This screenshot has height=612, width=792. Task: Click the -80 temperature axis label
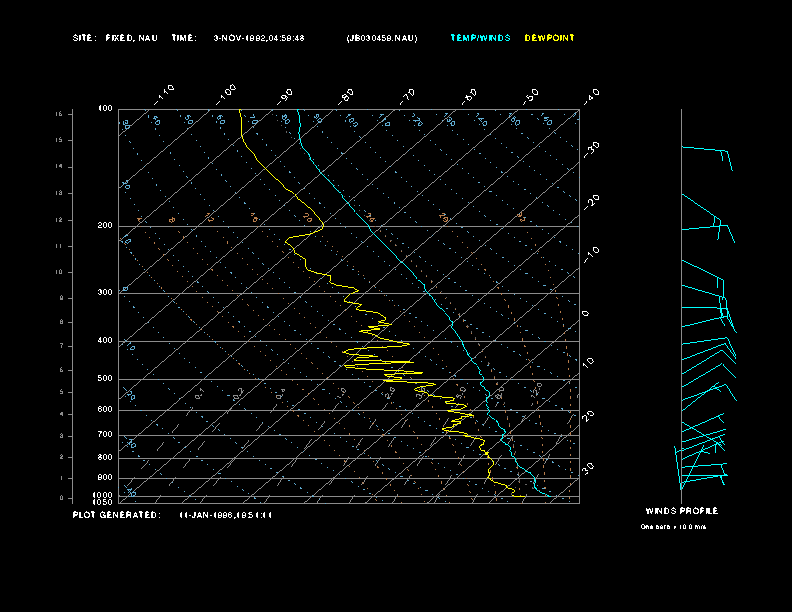[347, 96]
